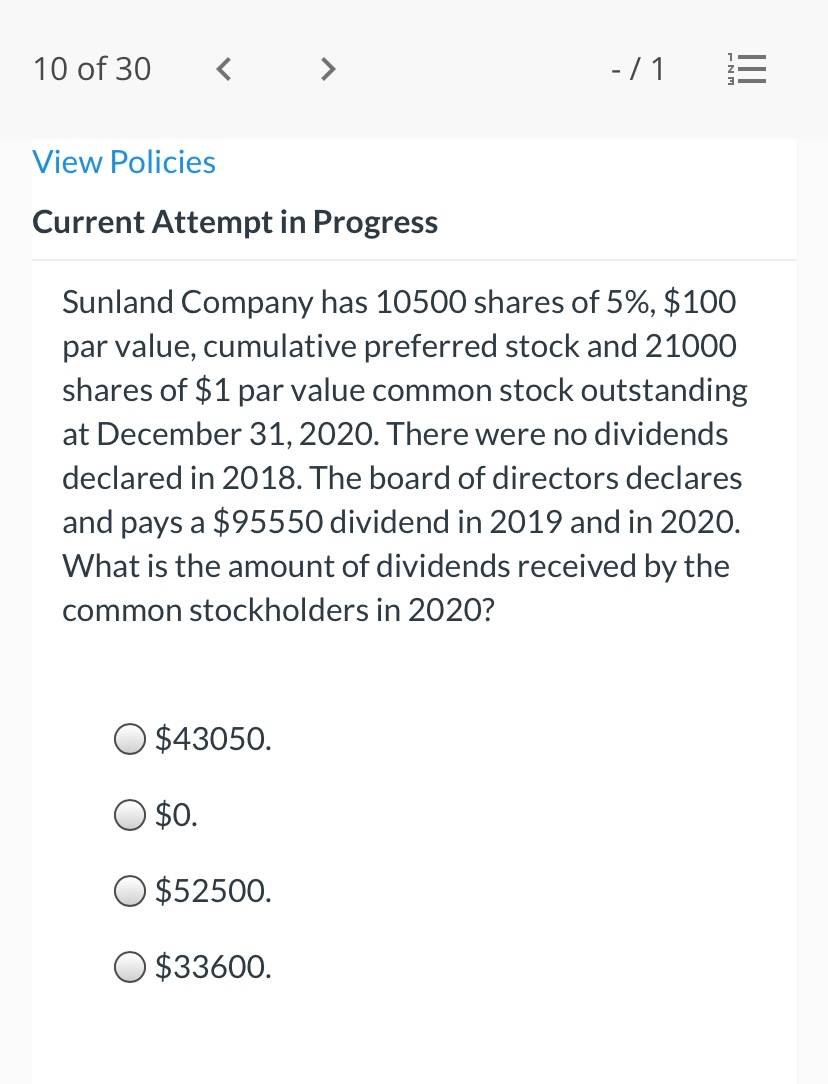Open the View Policies link
828x1084 pixels.
124,162
